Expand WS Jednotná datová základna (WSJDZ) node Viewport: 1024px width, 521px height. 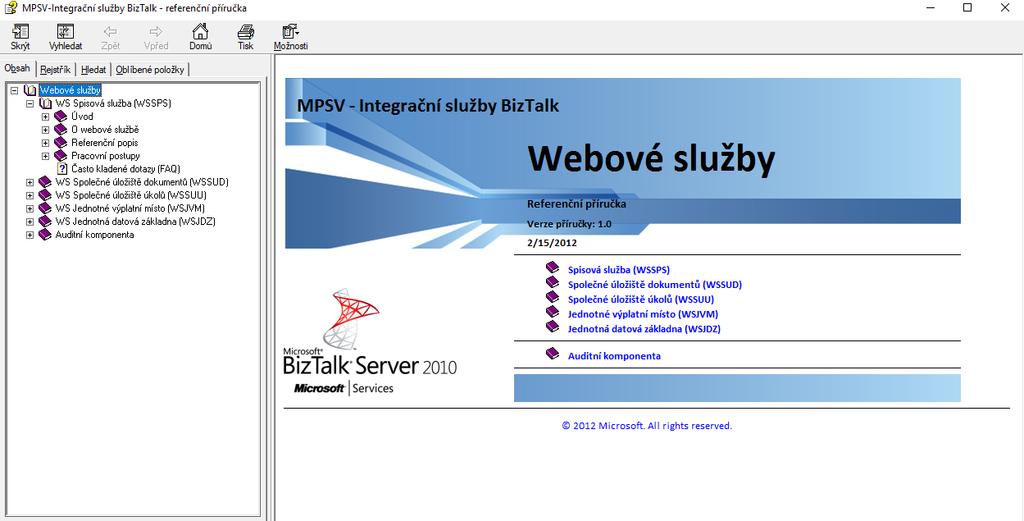coord(29,222)
